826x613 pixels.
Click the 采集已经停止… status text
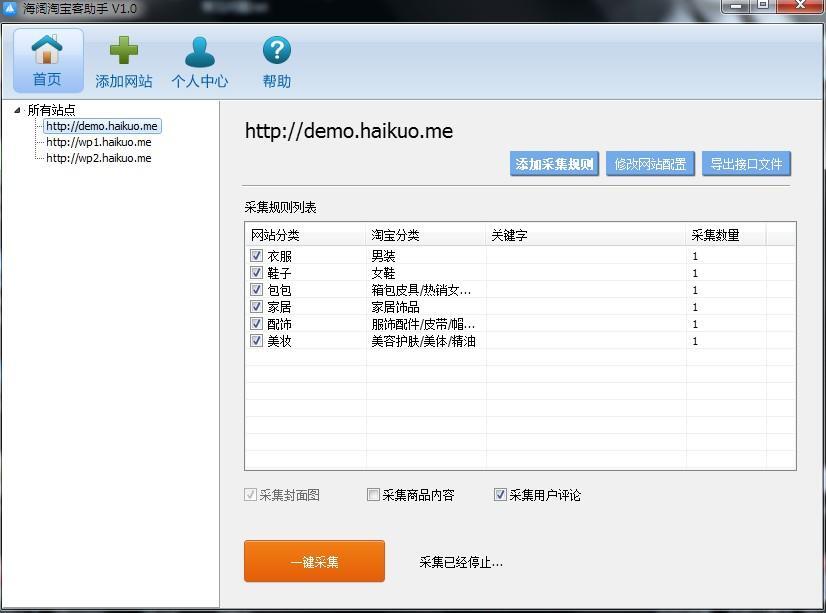point(461,562)
